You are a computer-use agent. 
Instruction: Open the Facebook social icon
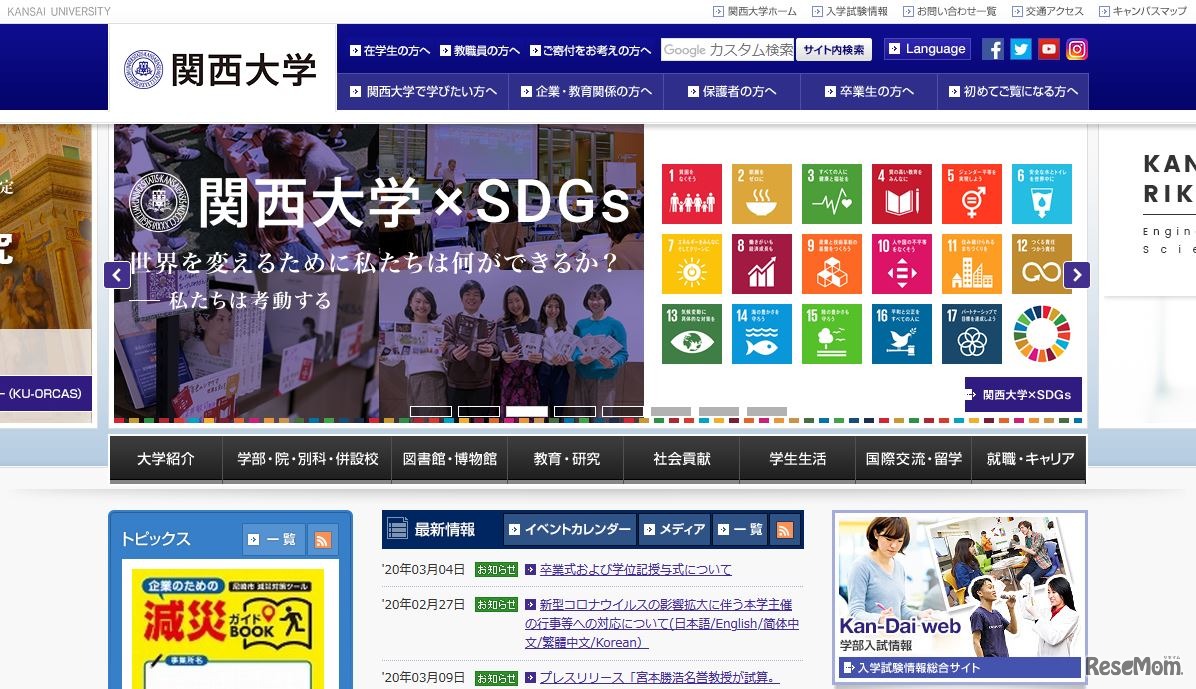(x=992, y=50)
